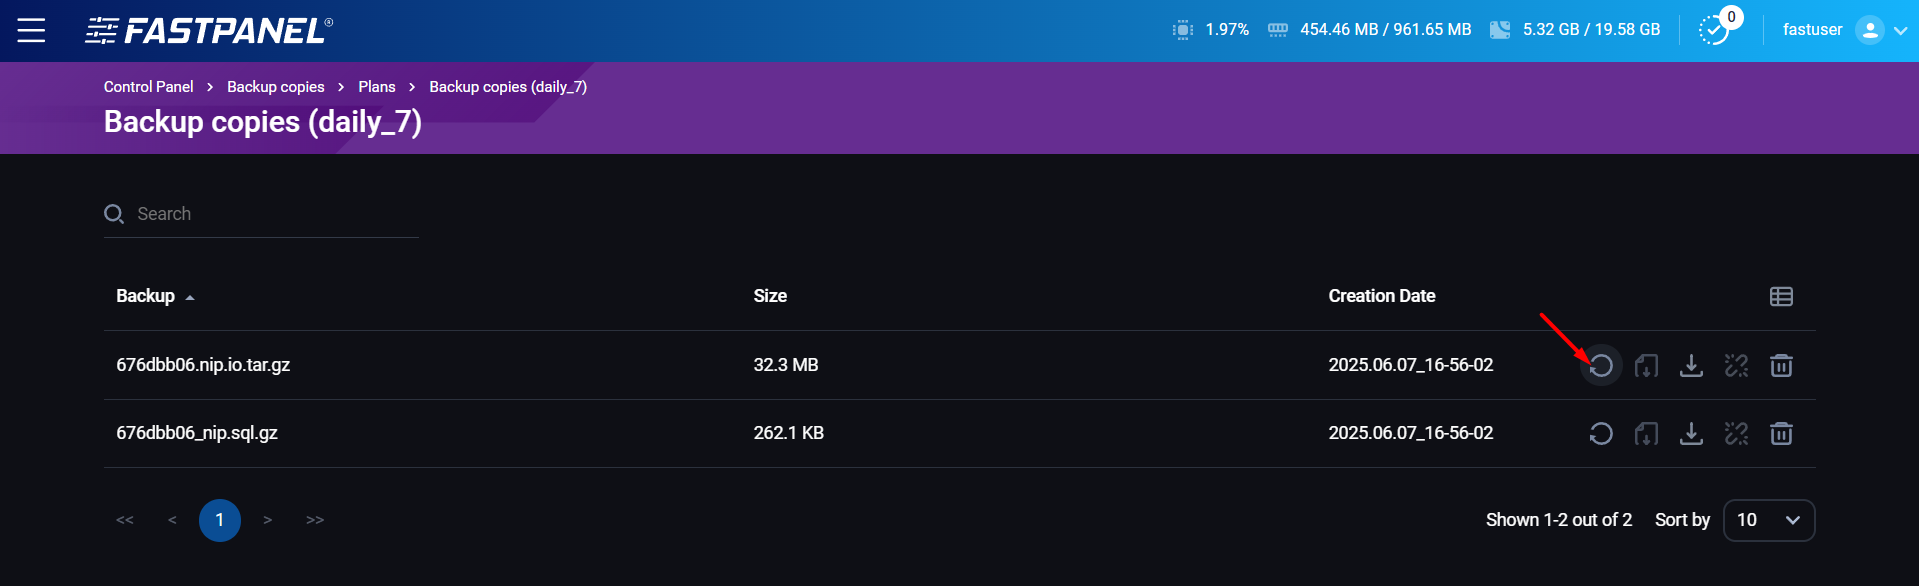Restore the 676dbb06_nip.sql.gz backup
The image size is (1919, 586).
tap(1601, 434)
